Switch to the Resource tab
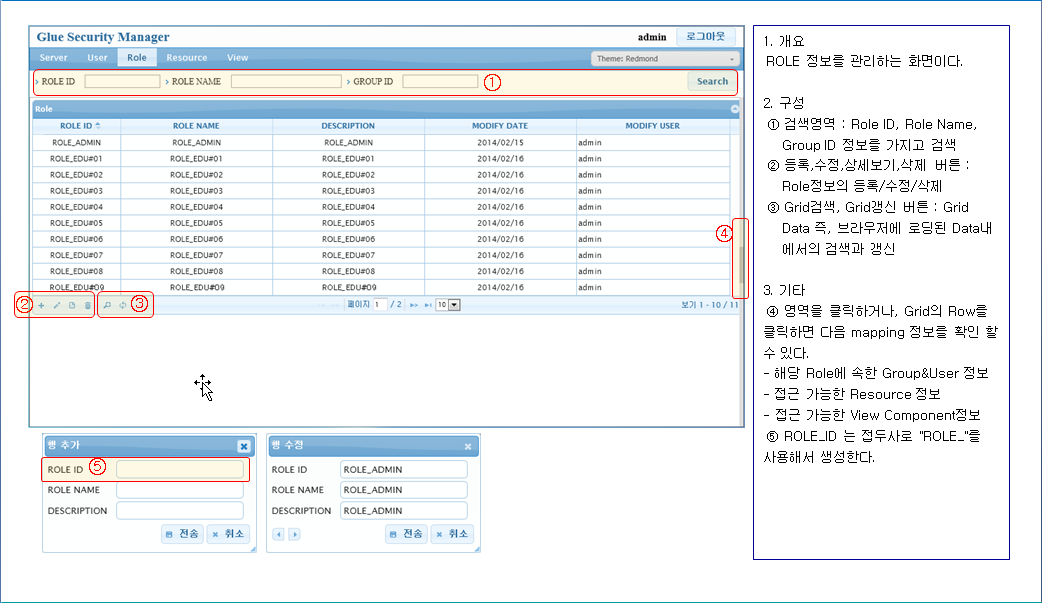 (187, 58)
